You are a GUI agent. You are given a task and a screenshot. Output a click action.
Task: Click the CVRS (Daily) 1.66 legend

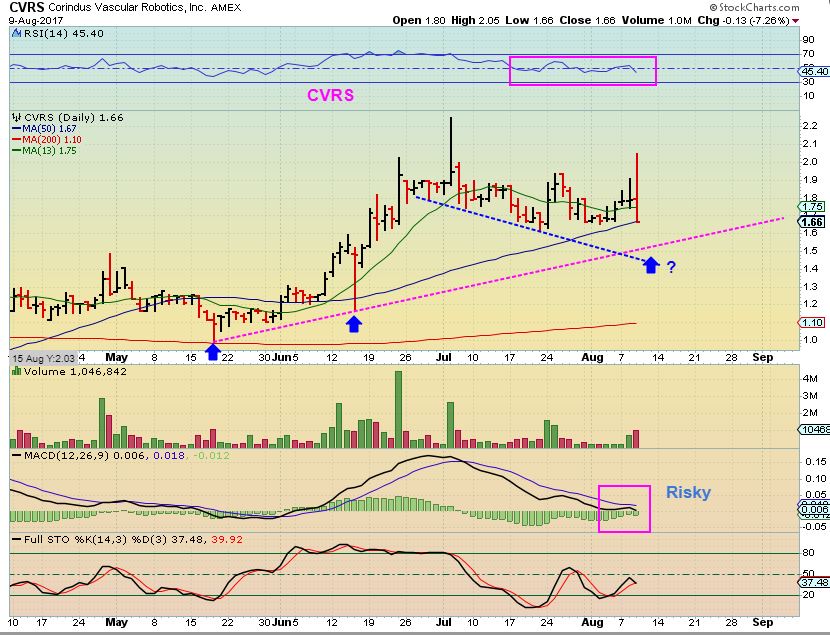[74, 117]
